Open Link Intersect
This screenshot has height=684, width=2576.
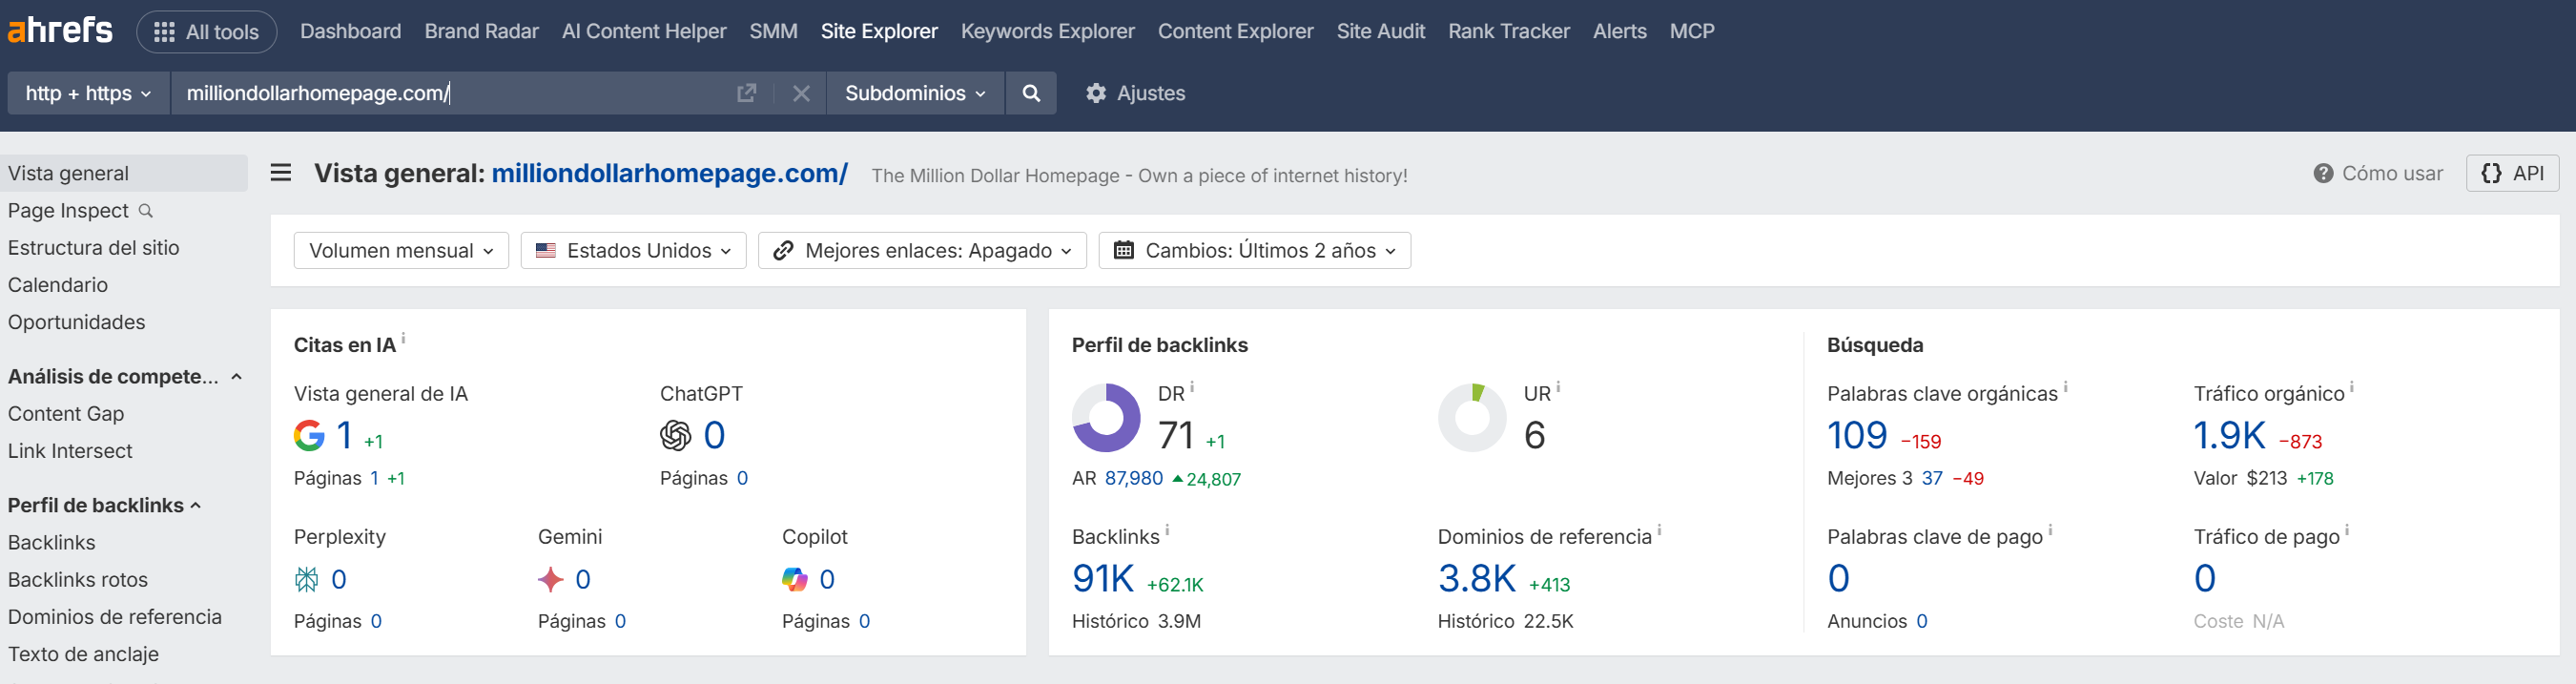(69, 451)
